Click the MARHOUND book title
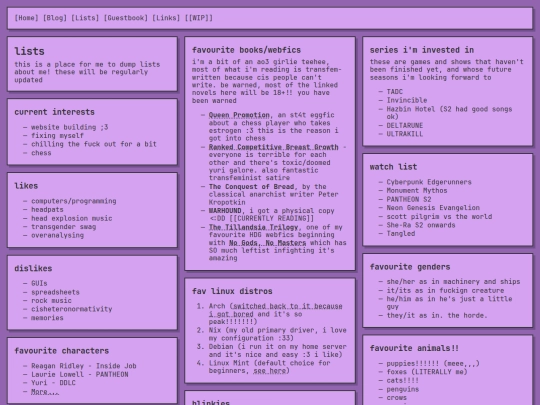 coord(225,211)
